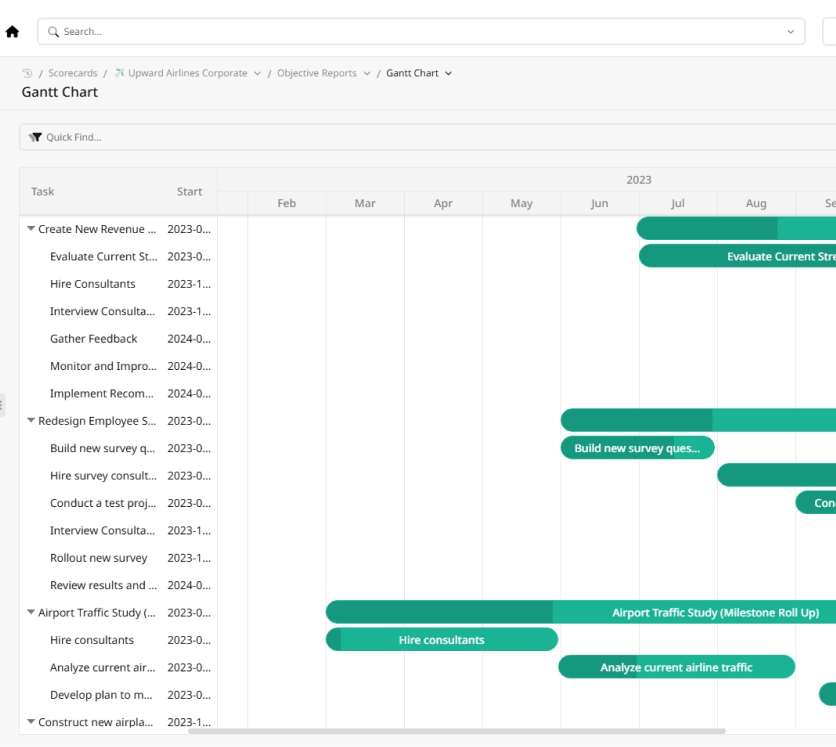Select the Evaluate Current Stre... Gantt bar
836x747 pixels.
pyautogui.click(x=737, y=256)
